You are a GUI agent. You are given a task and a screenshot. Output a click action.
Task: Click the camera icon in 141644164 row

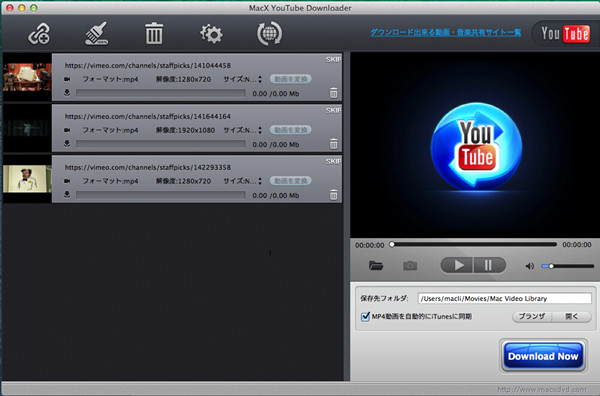point(67,130)
